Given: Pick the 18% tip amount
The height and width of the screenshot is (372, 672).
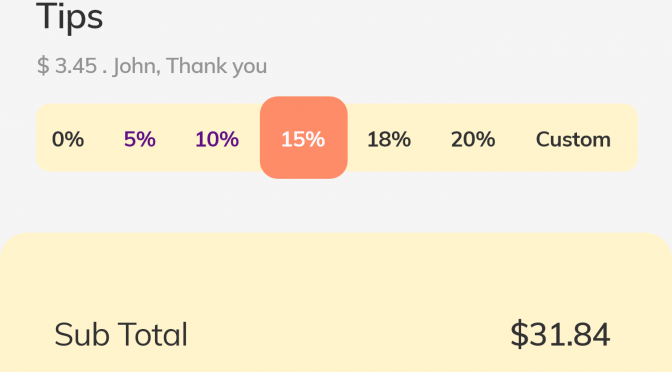Looking at the screenshot, I should [389, 139].
